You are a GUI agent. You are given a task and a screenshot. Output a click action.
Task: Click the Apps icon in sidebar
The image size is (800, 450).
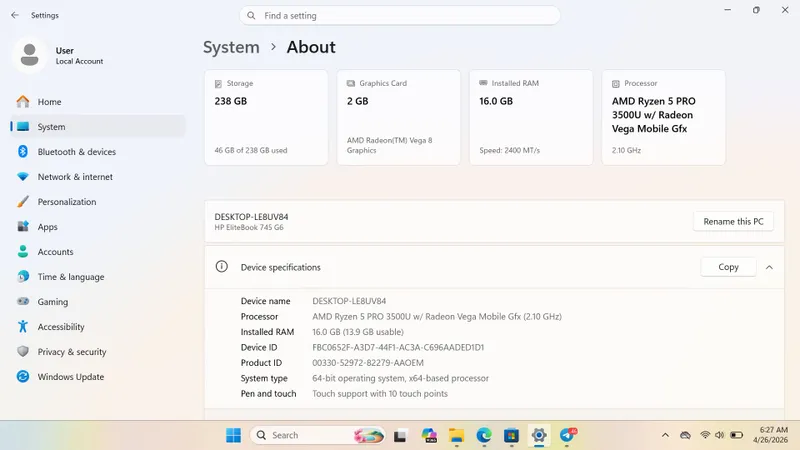click(x=23, y=227)
